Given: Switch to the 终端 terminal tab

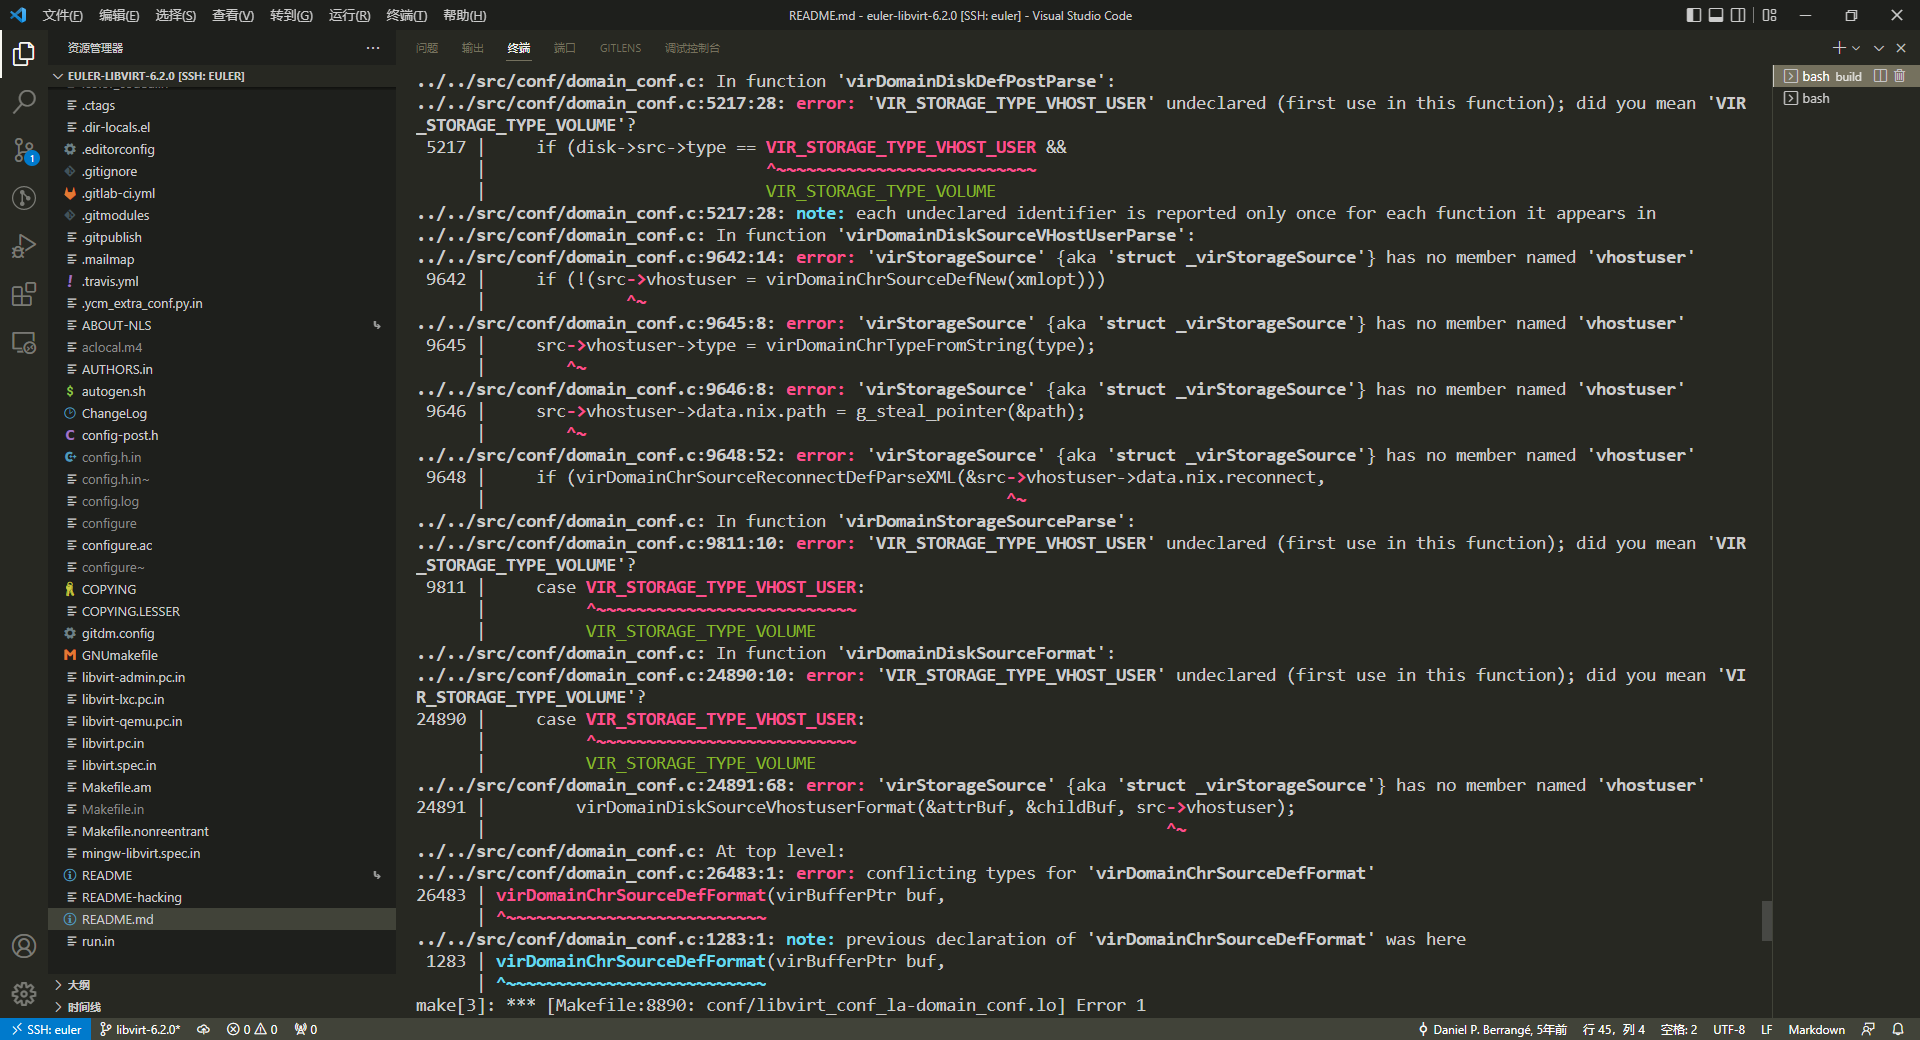Looking at the screenshot, I should click(519, 48).
